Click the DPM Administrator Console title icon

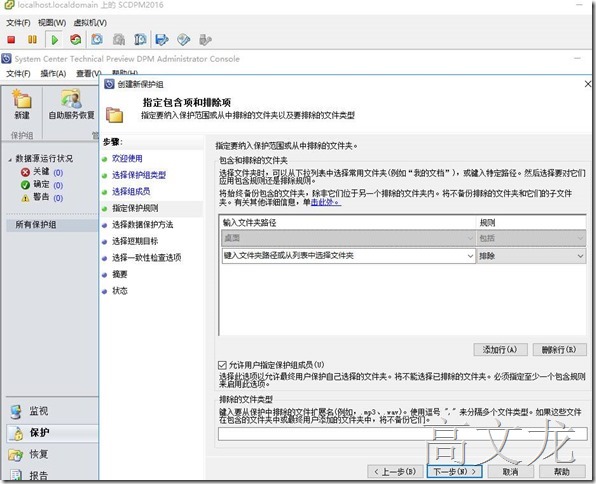tap(6, 59)
